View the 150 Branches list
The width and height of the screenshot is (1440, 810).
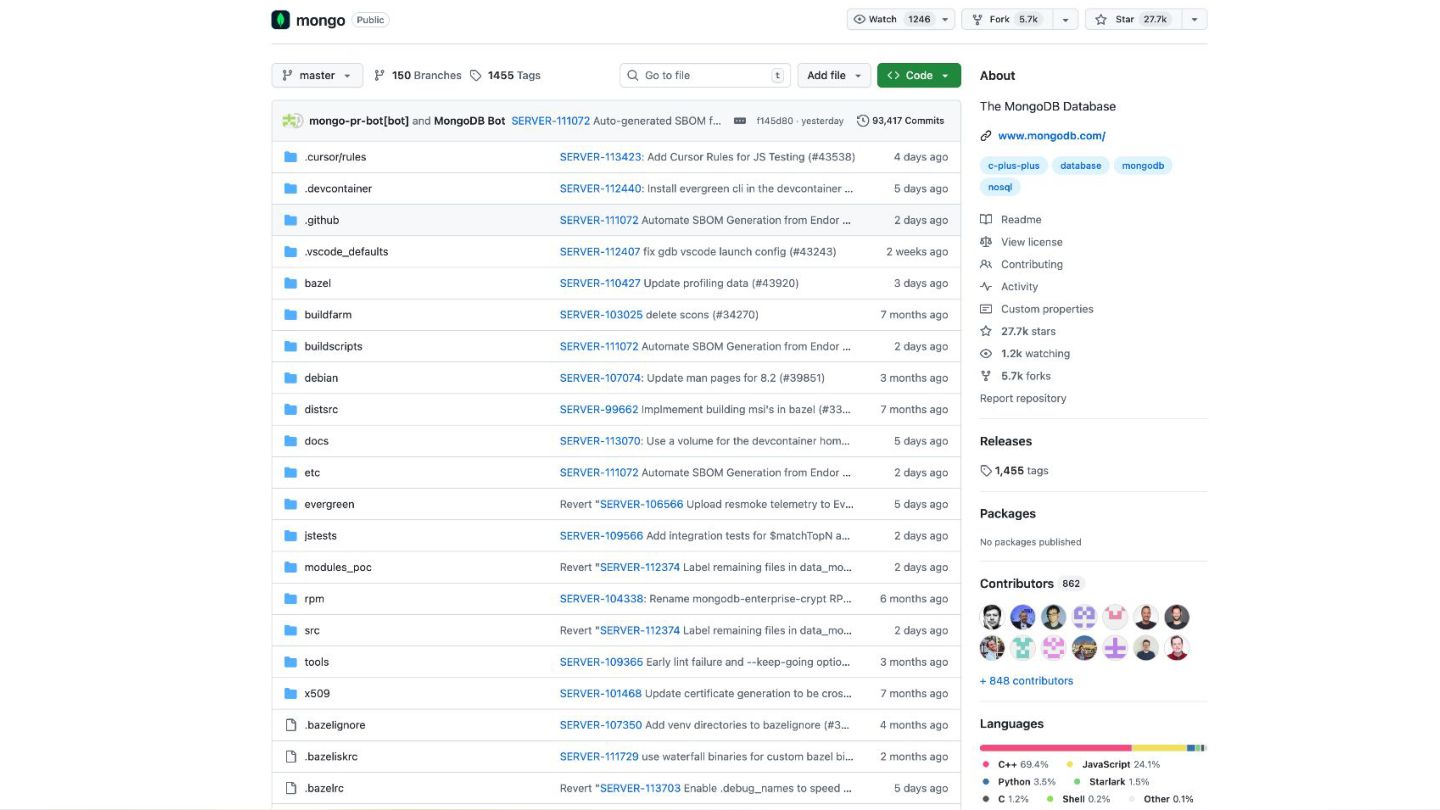[417, 75]
